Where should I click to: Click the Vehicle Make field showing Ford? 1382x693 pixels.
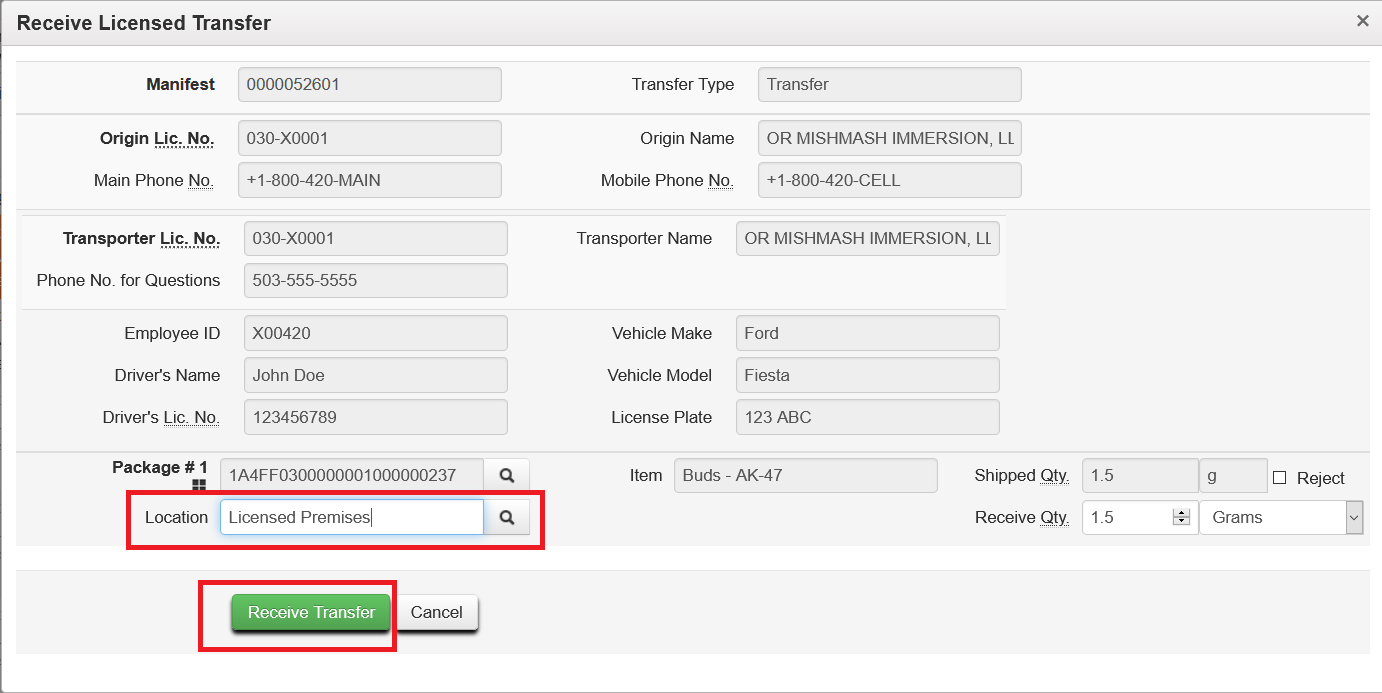pyautogui.click(x=868, y=334)
